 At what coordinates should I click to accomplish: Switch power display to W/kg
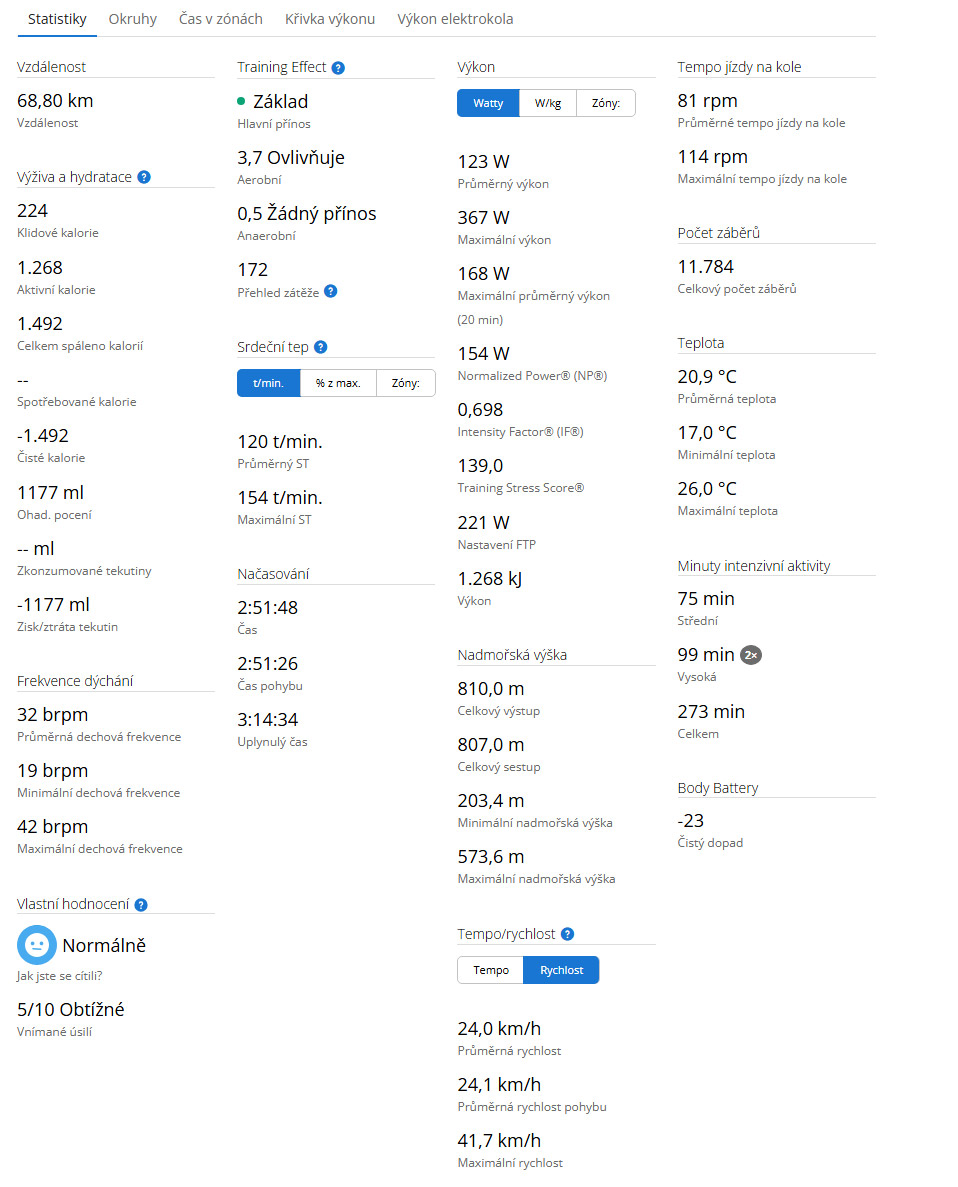[x=548, y=104]
